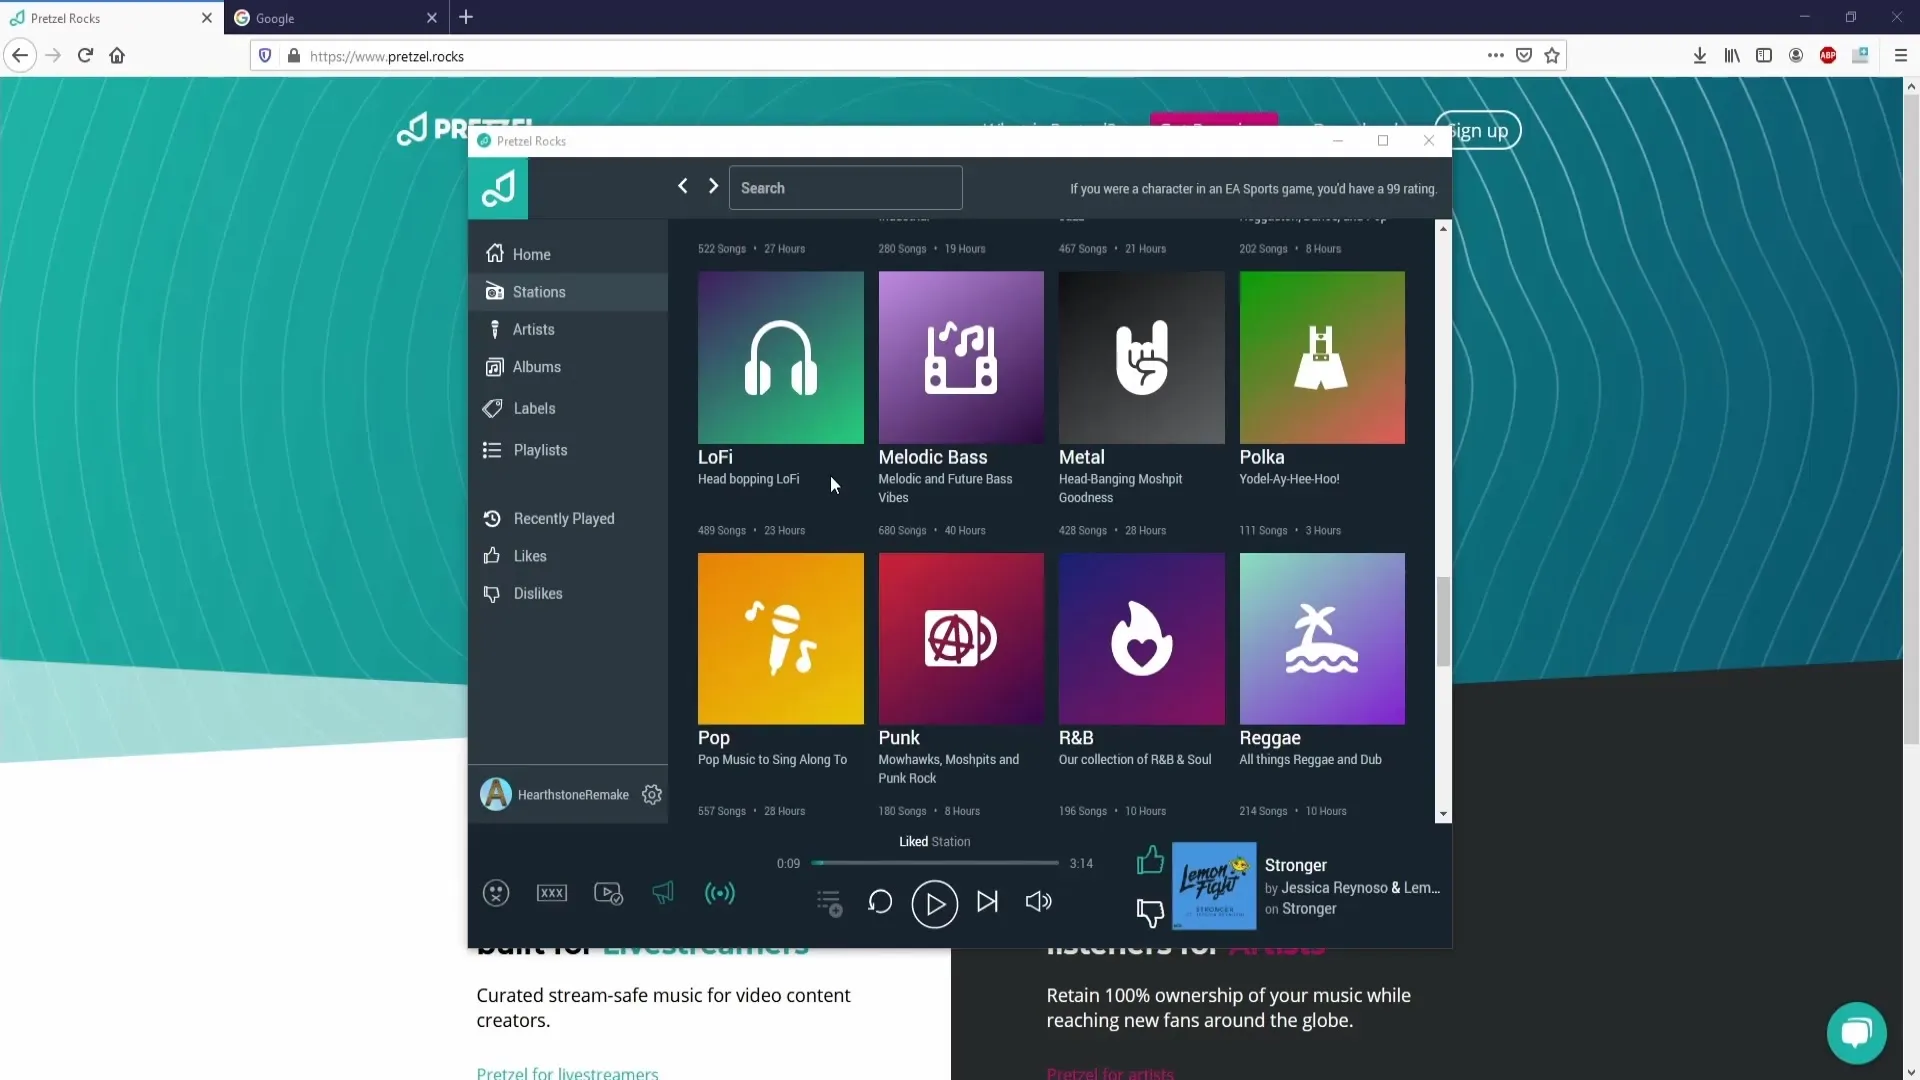Screen dimensions: 1920x1080
Task: Click the browser Back arrow
Action: click(20, 56)
